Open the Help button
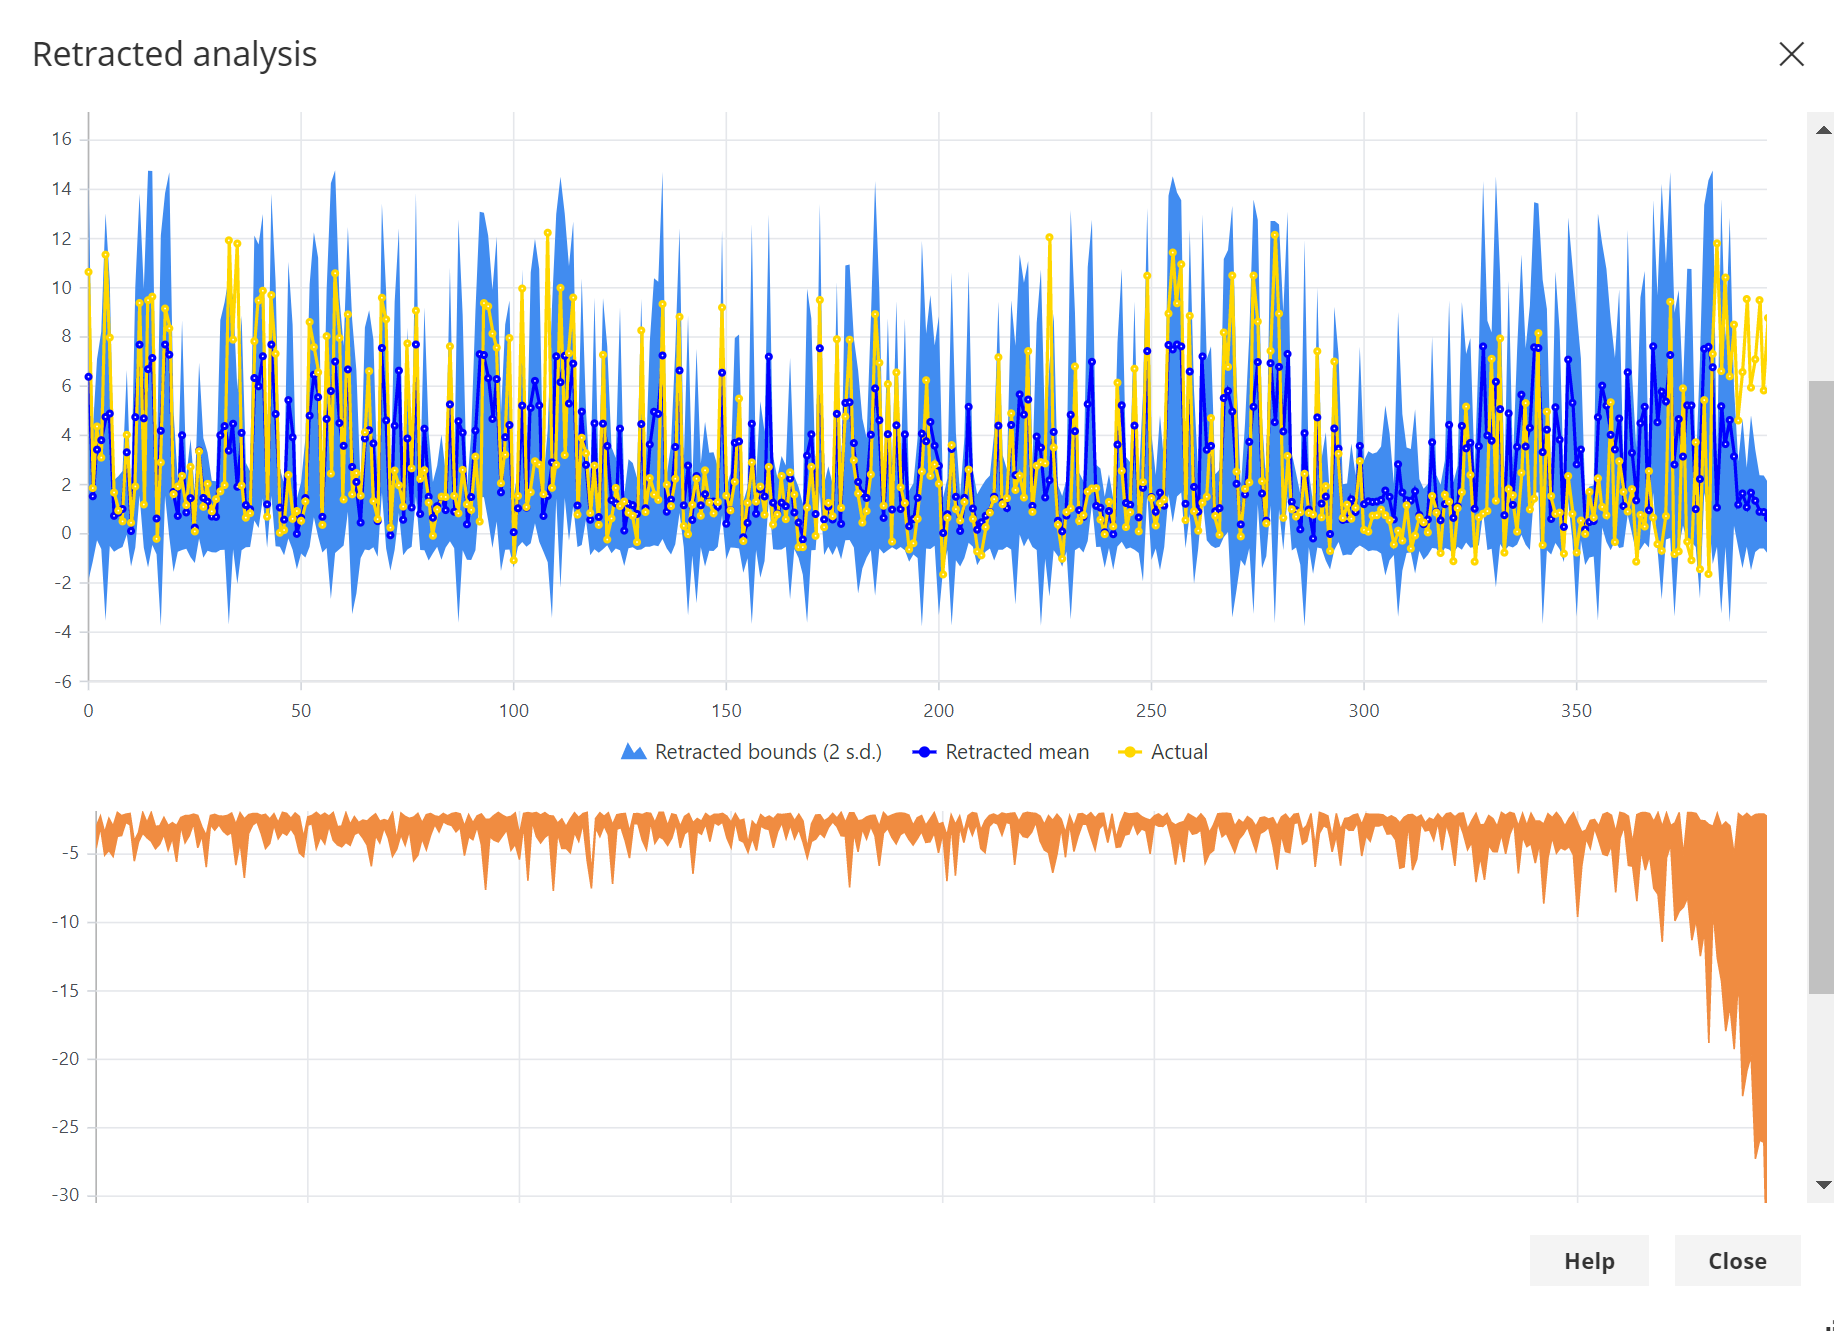Image resolution: width=1834 pixels, height=1332 pixels. pyautogui.click(x=1588, y=1261)
